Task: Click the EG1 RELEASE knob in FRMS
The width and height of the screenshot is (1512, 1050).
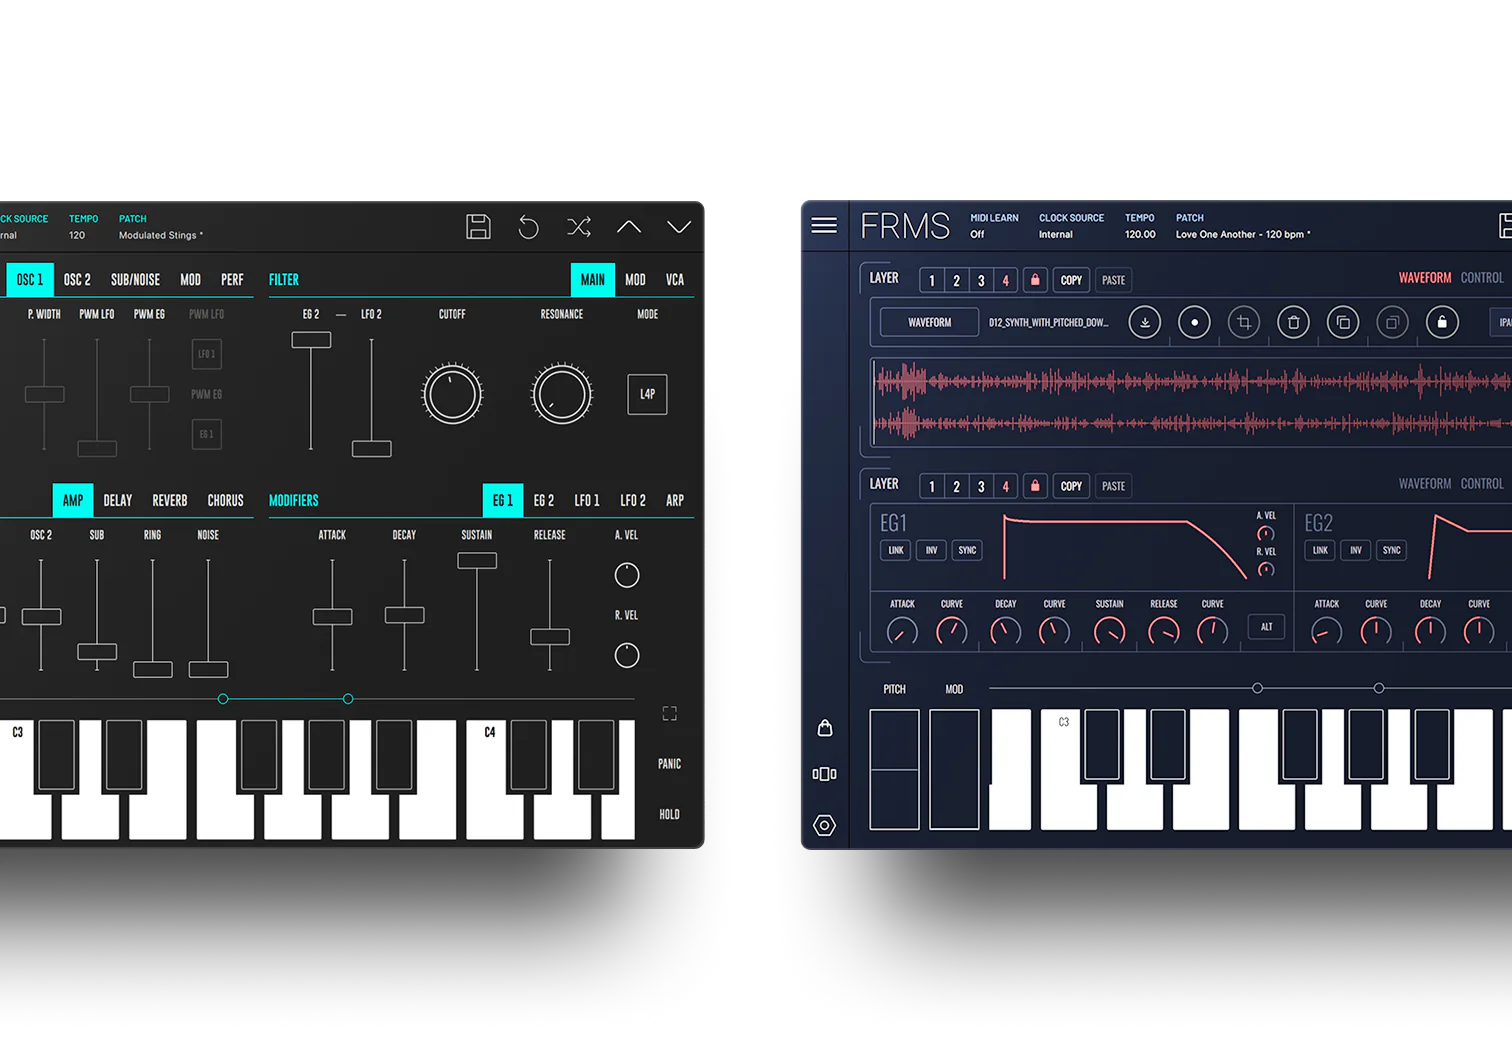Action: coord(1164,632)
